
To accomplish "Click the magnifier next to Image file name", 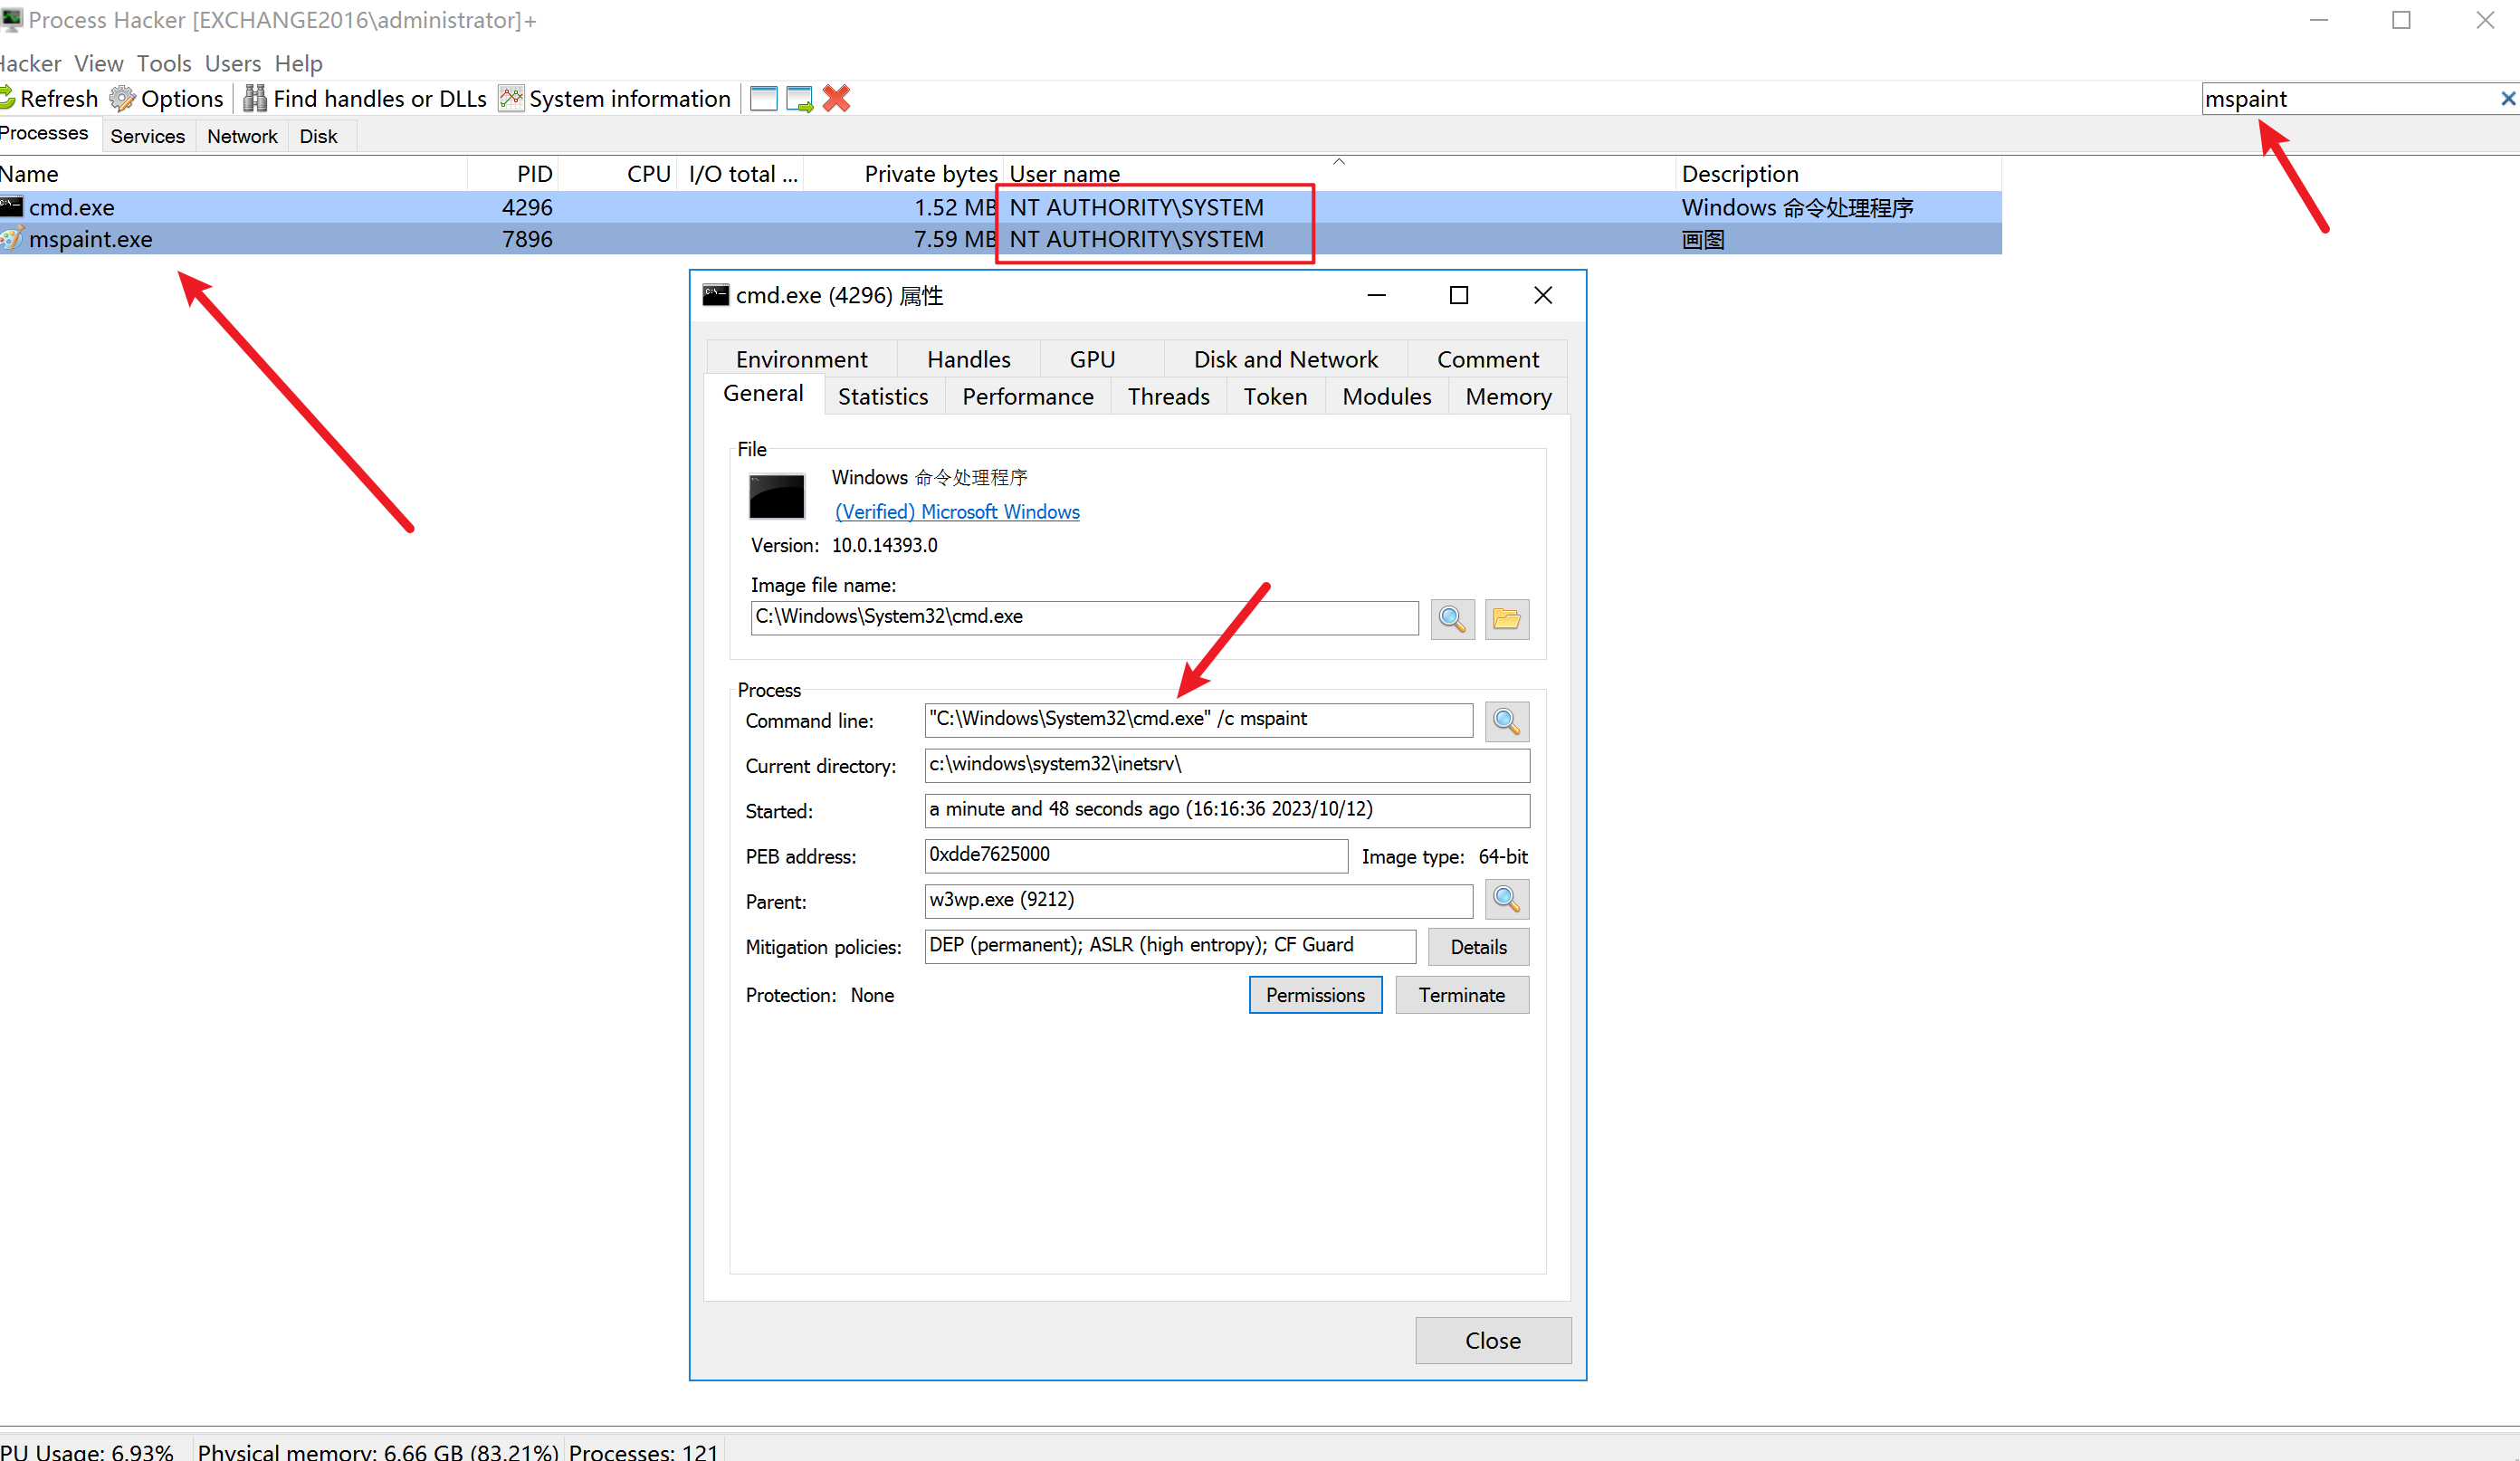I will coord(1452,619).
